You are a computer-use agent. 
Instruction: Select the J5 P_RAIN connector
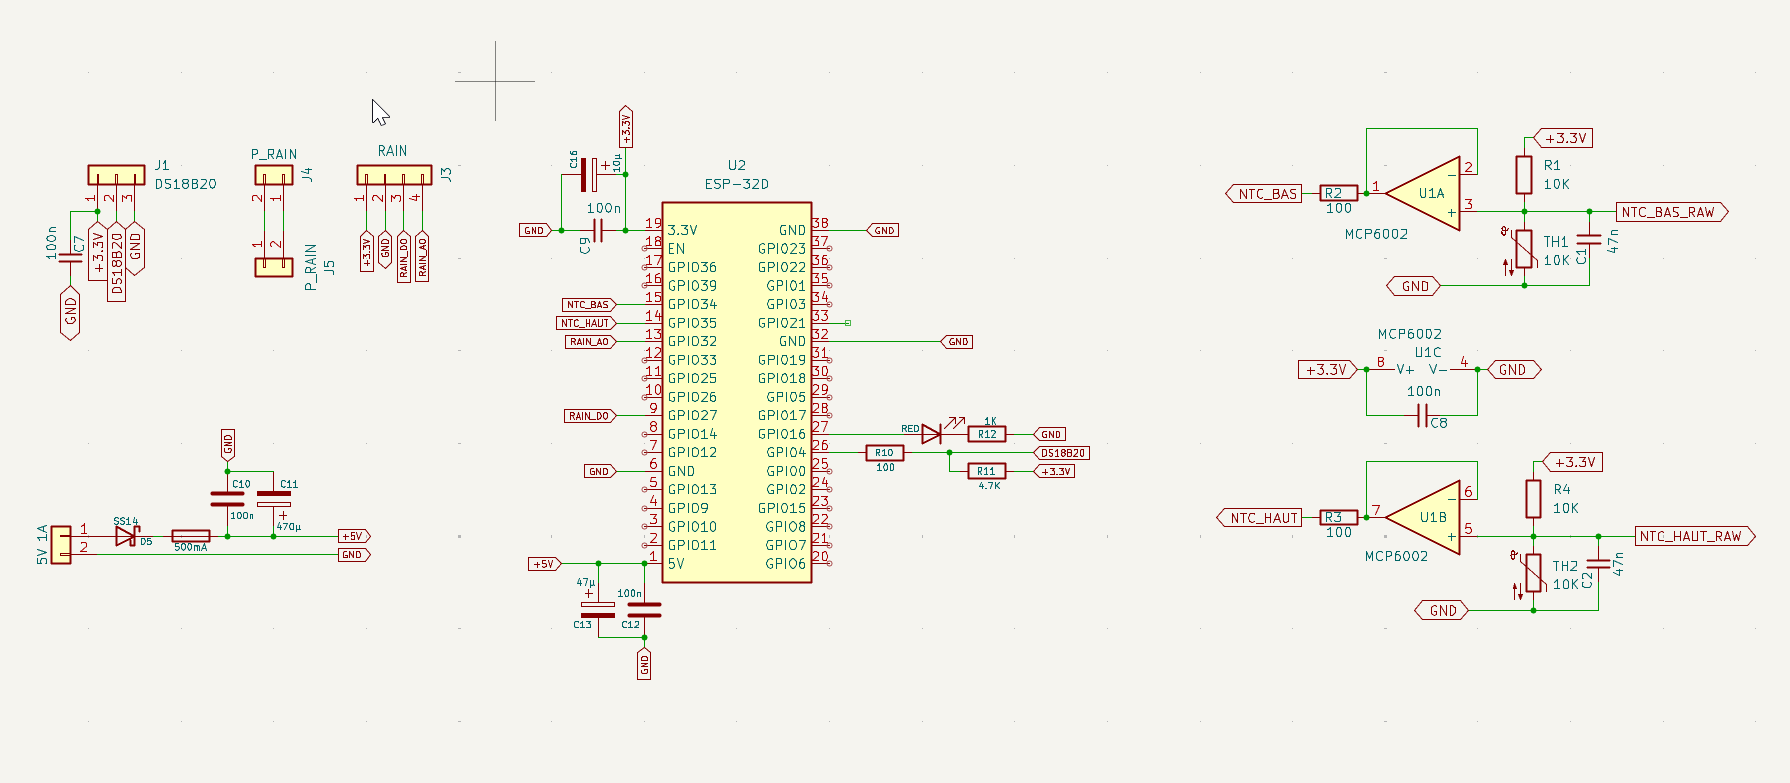pyautogui.click(x=274, y=267)
